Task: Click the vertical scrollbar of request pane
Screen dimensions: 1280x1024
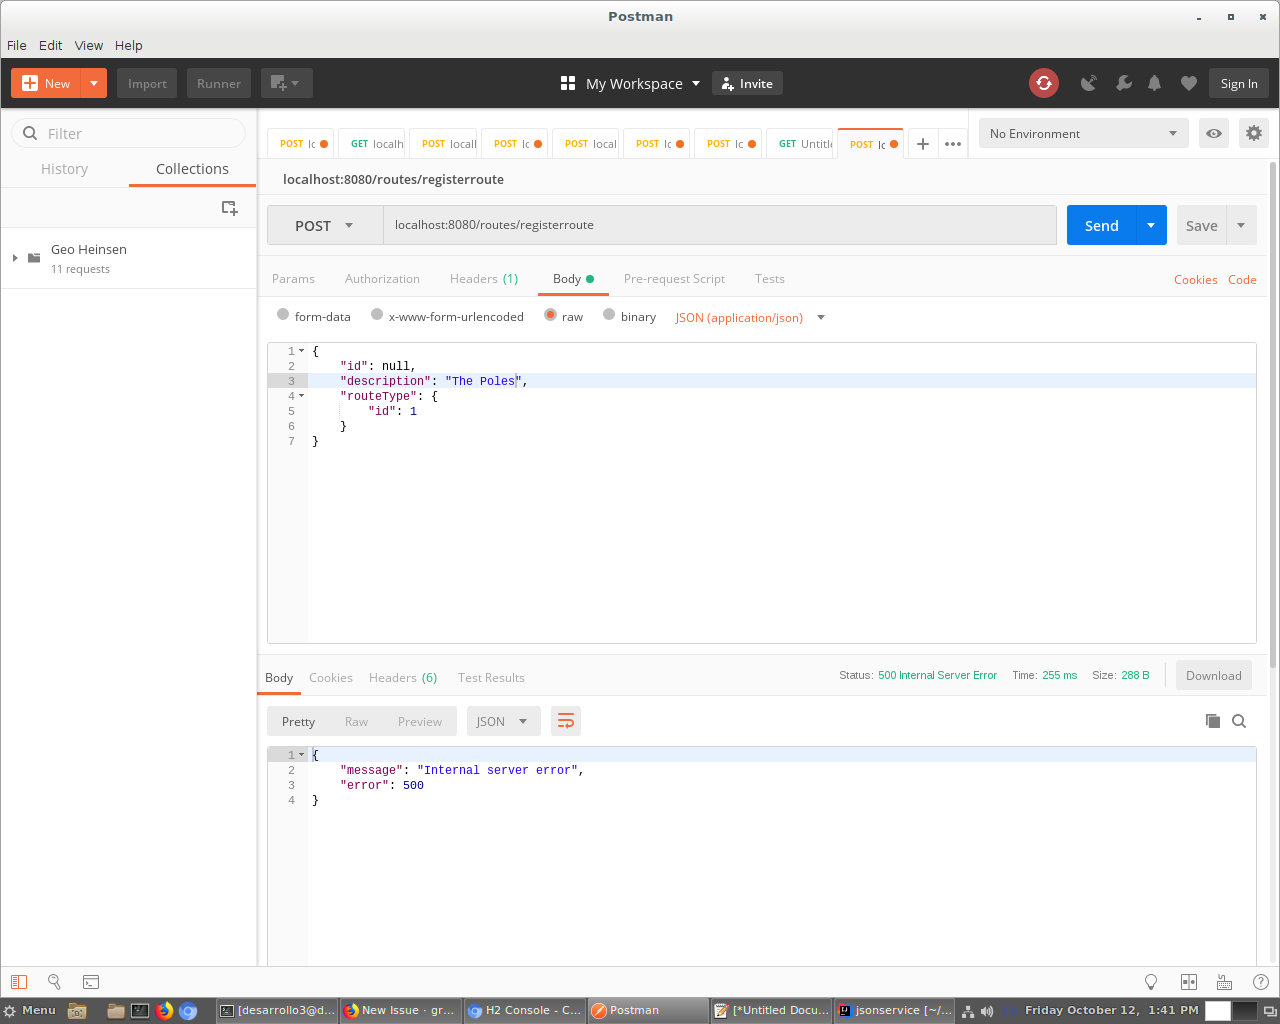Action: [x=1273, y=414]
